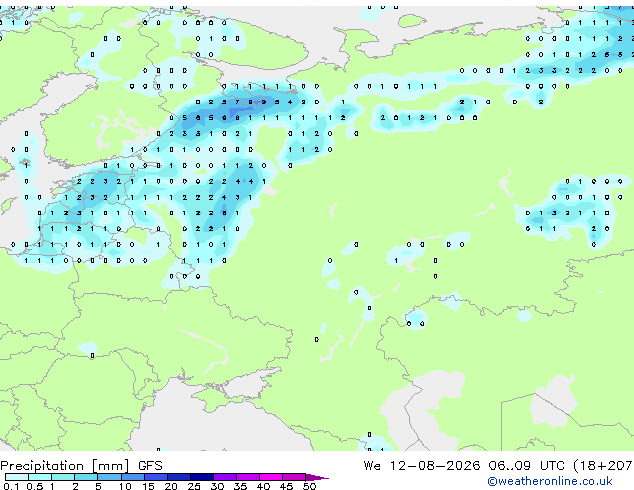Click legend value "20"
Image resolution: width=634 pixels, height=490 pixels.
(x=171, y=486)
